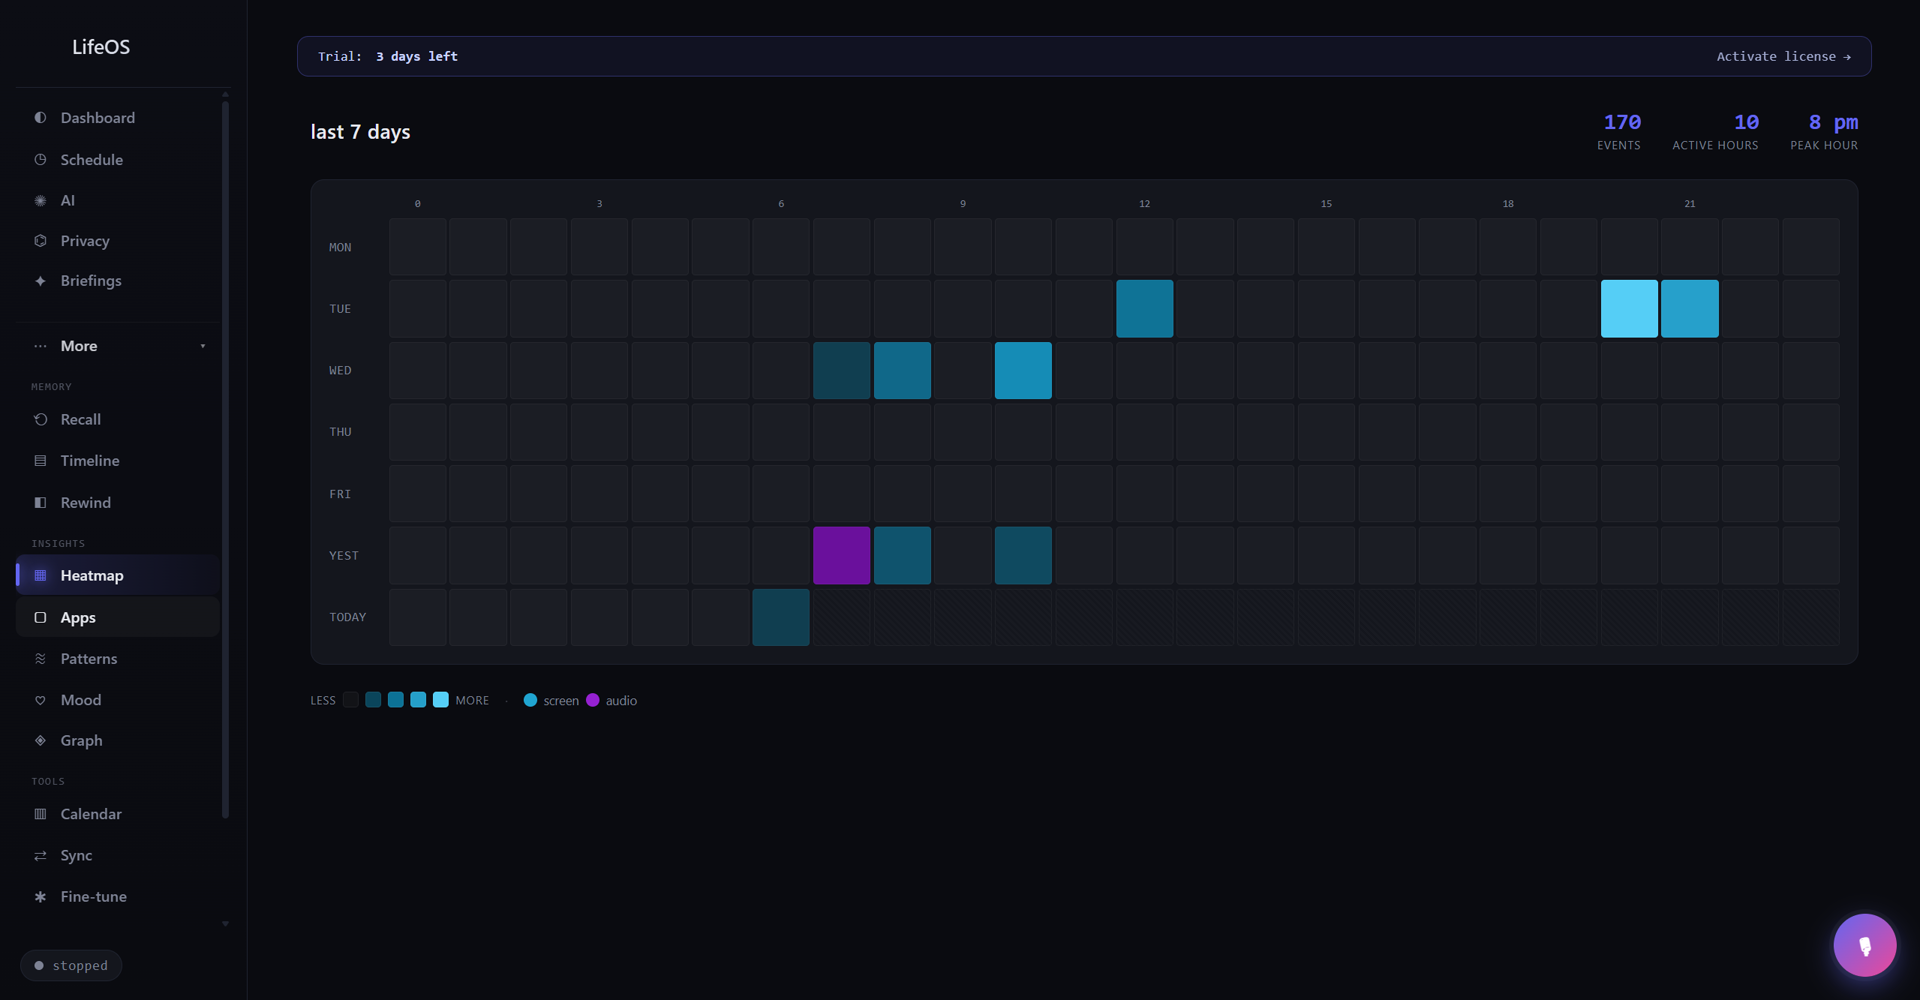Open the Mood insights page
The image size is (1920, 1000).
coord(118,700)
